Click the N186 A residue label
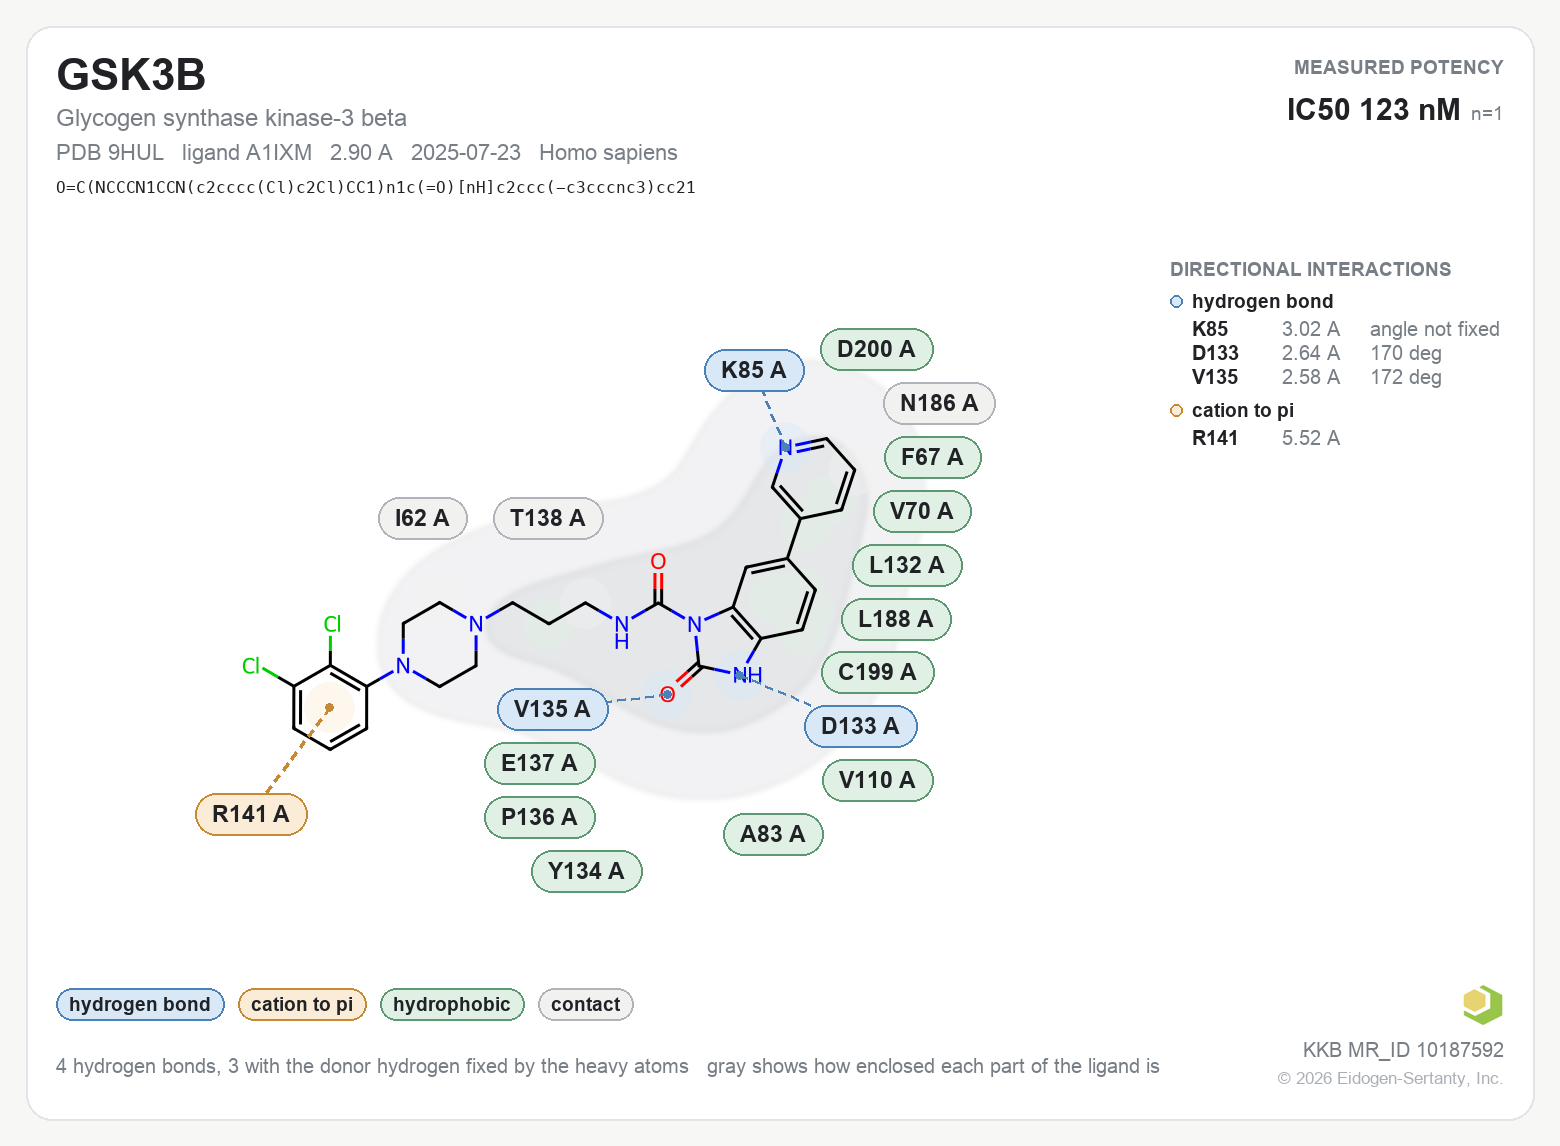 pos(939,403)
